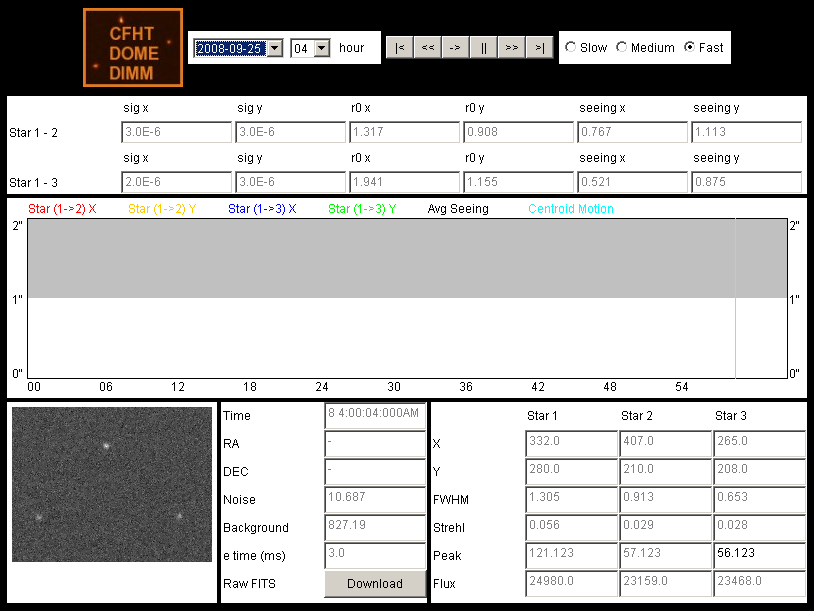814x611 pixels.
Task: Click the Centroid Motion legend label
Action: click(571, 209)
